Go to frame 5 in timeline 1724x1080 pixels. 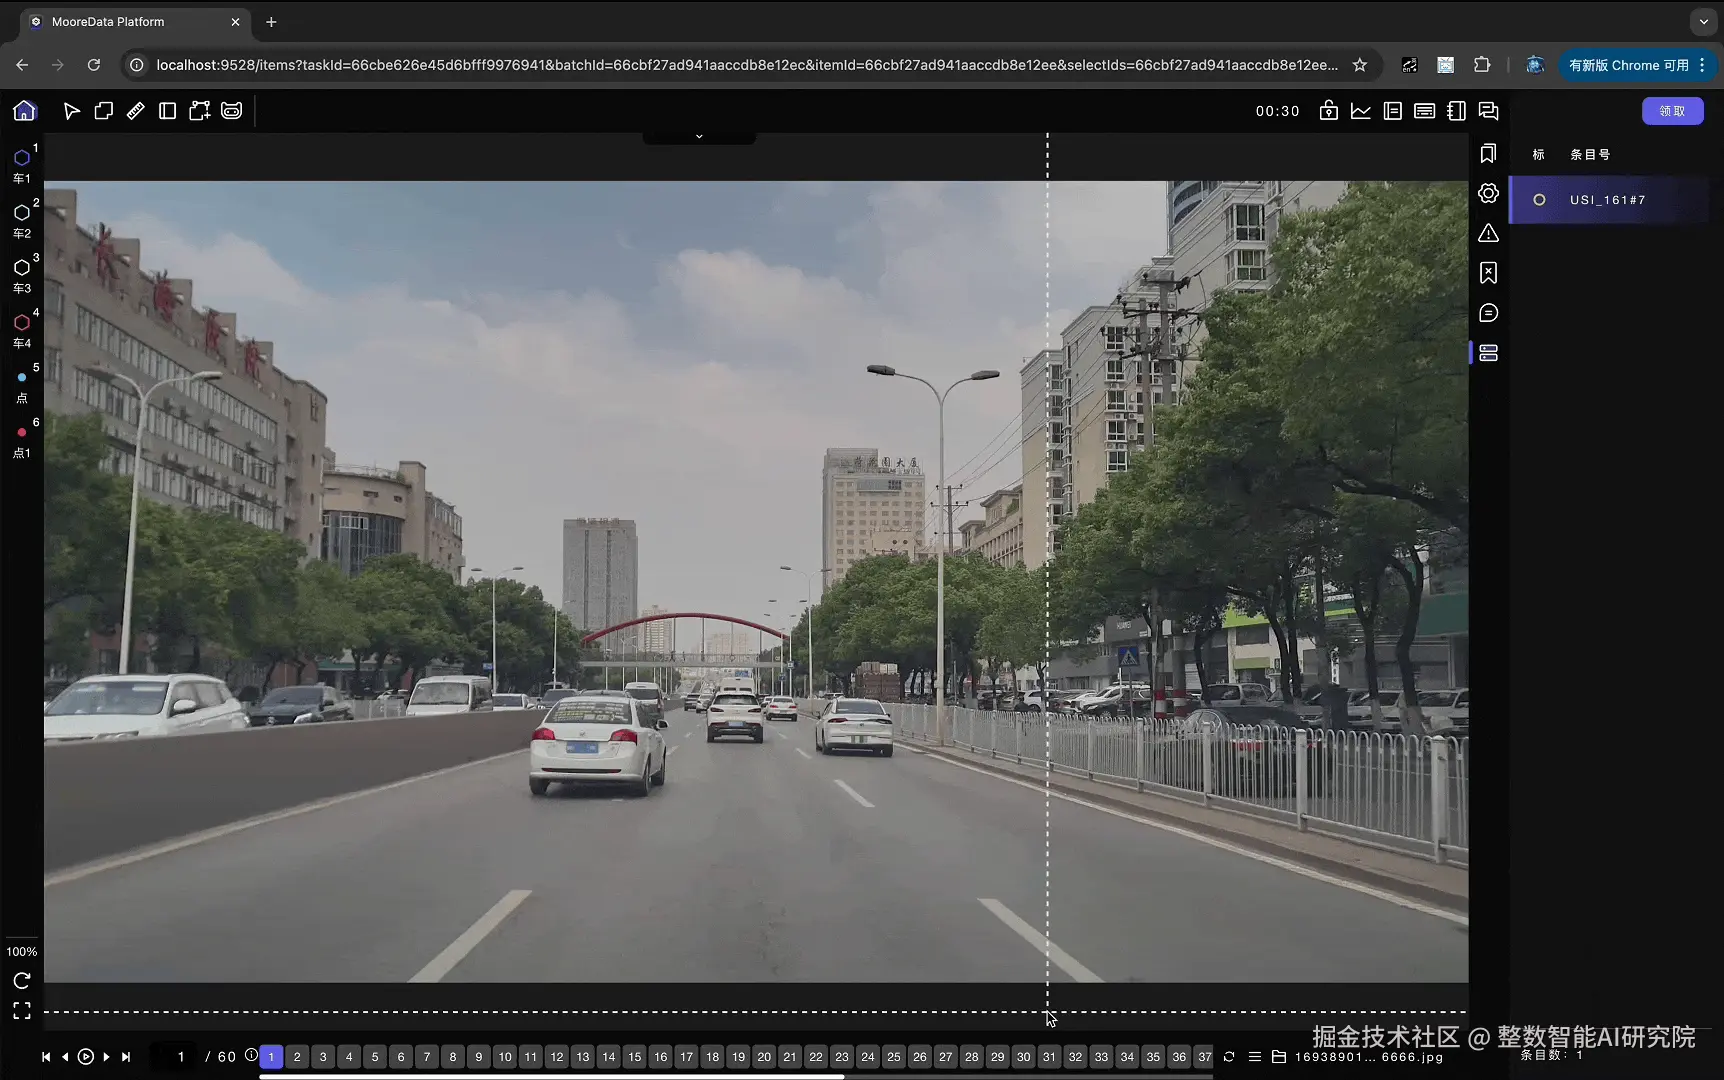point(375,1057)
